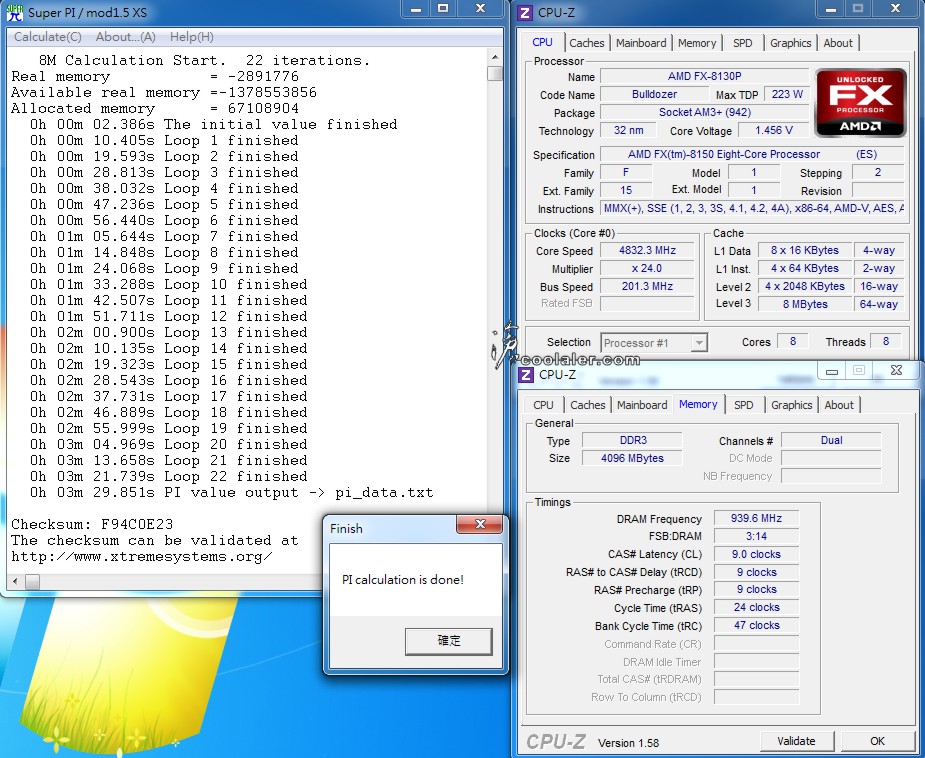Click the Validate button in CPU-Z

(796, 741)
